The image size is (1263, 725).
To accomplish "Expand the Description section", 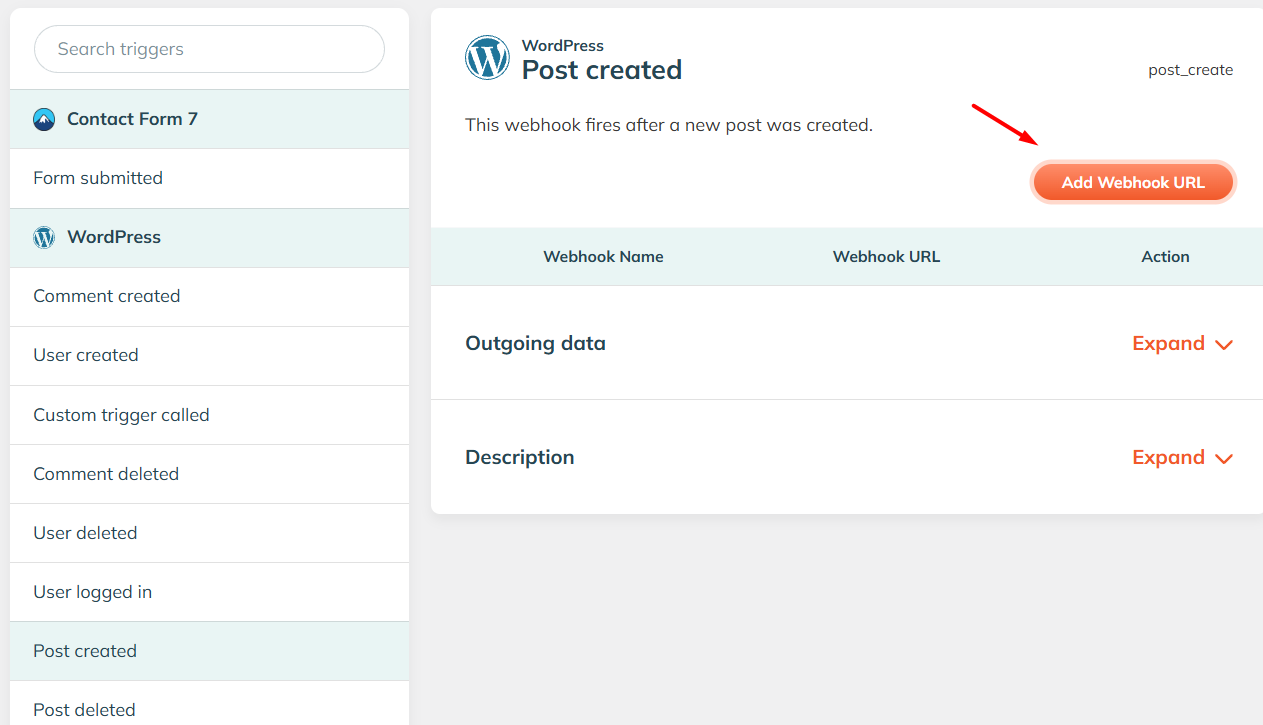I will coord(1168,457).
